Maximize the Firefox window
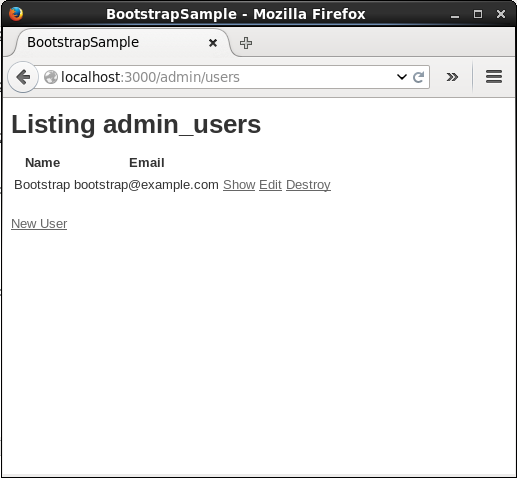The height and width of the screenshot is (478, 517). coord(478,14)
